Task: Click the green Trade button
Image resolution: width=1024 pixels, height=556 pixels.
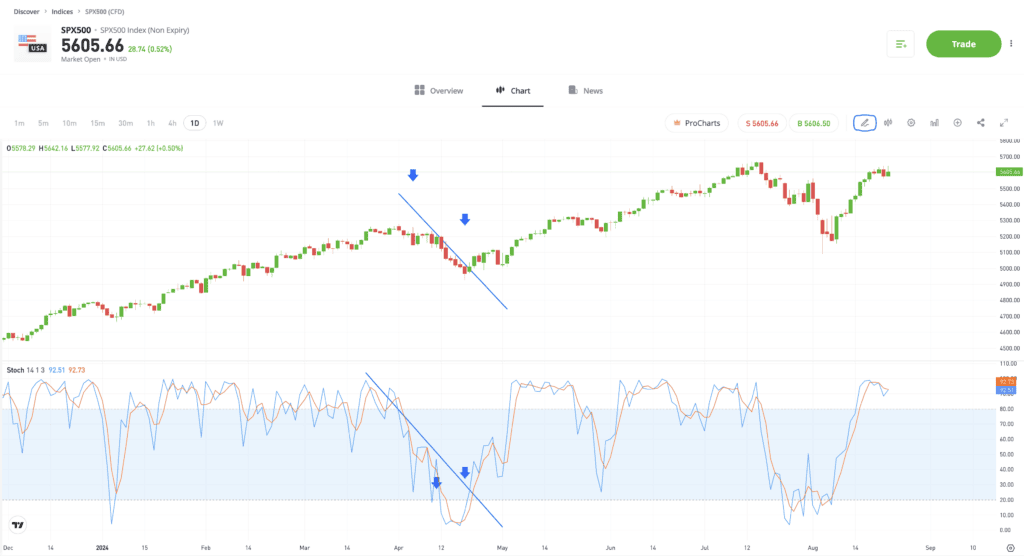Action: point(963,44)
